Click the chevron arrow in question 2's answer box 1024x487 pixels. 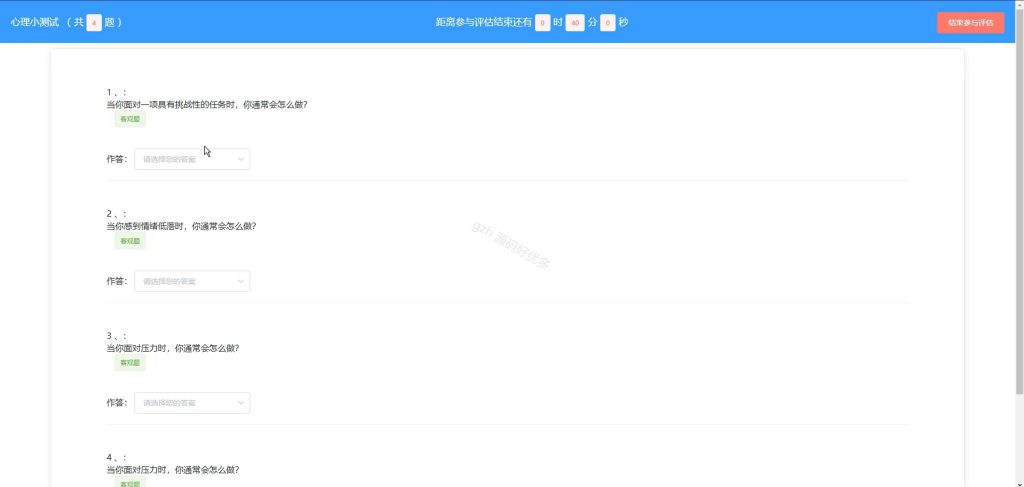coord(240,281)
